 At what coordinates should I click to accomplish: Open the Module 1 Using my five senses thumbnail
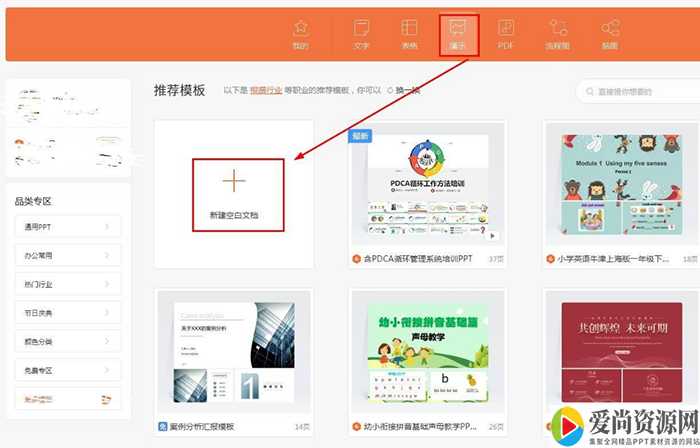[622, 185]
